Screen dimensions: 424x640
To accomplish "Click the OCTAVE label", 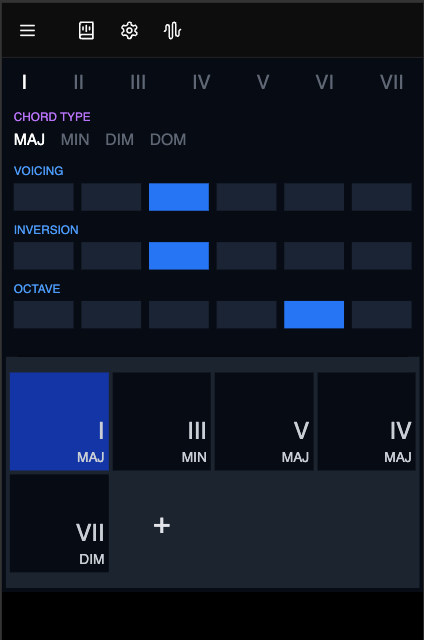I will (x=37, y=289).
